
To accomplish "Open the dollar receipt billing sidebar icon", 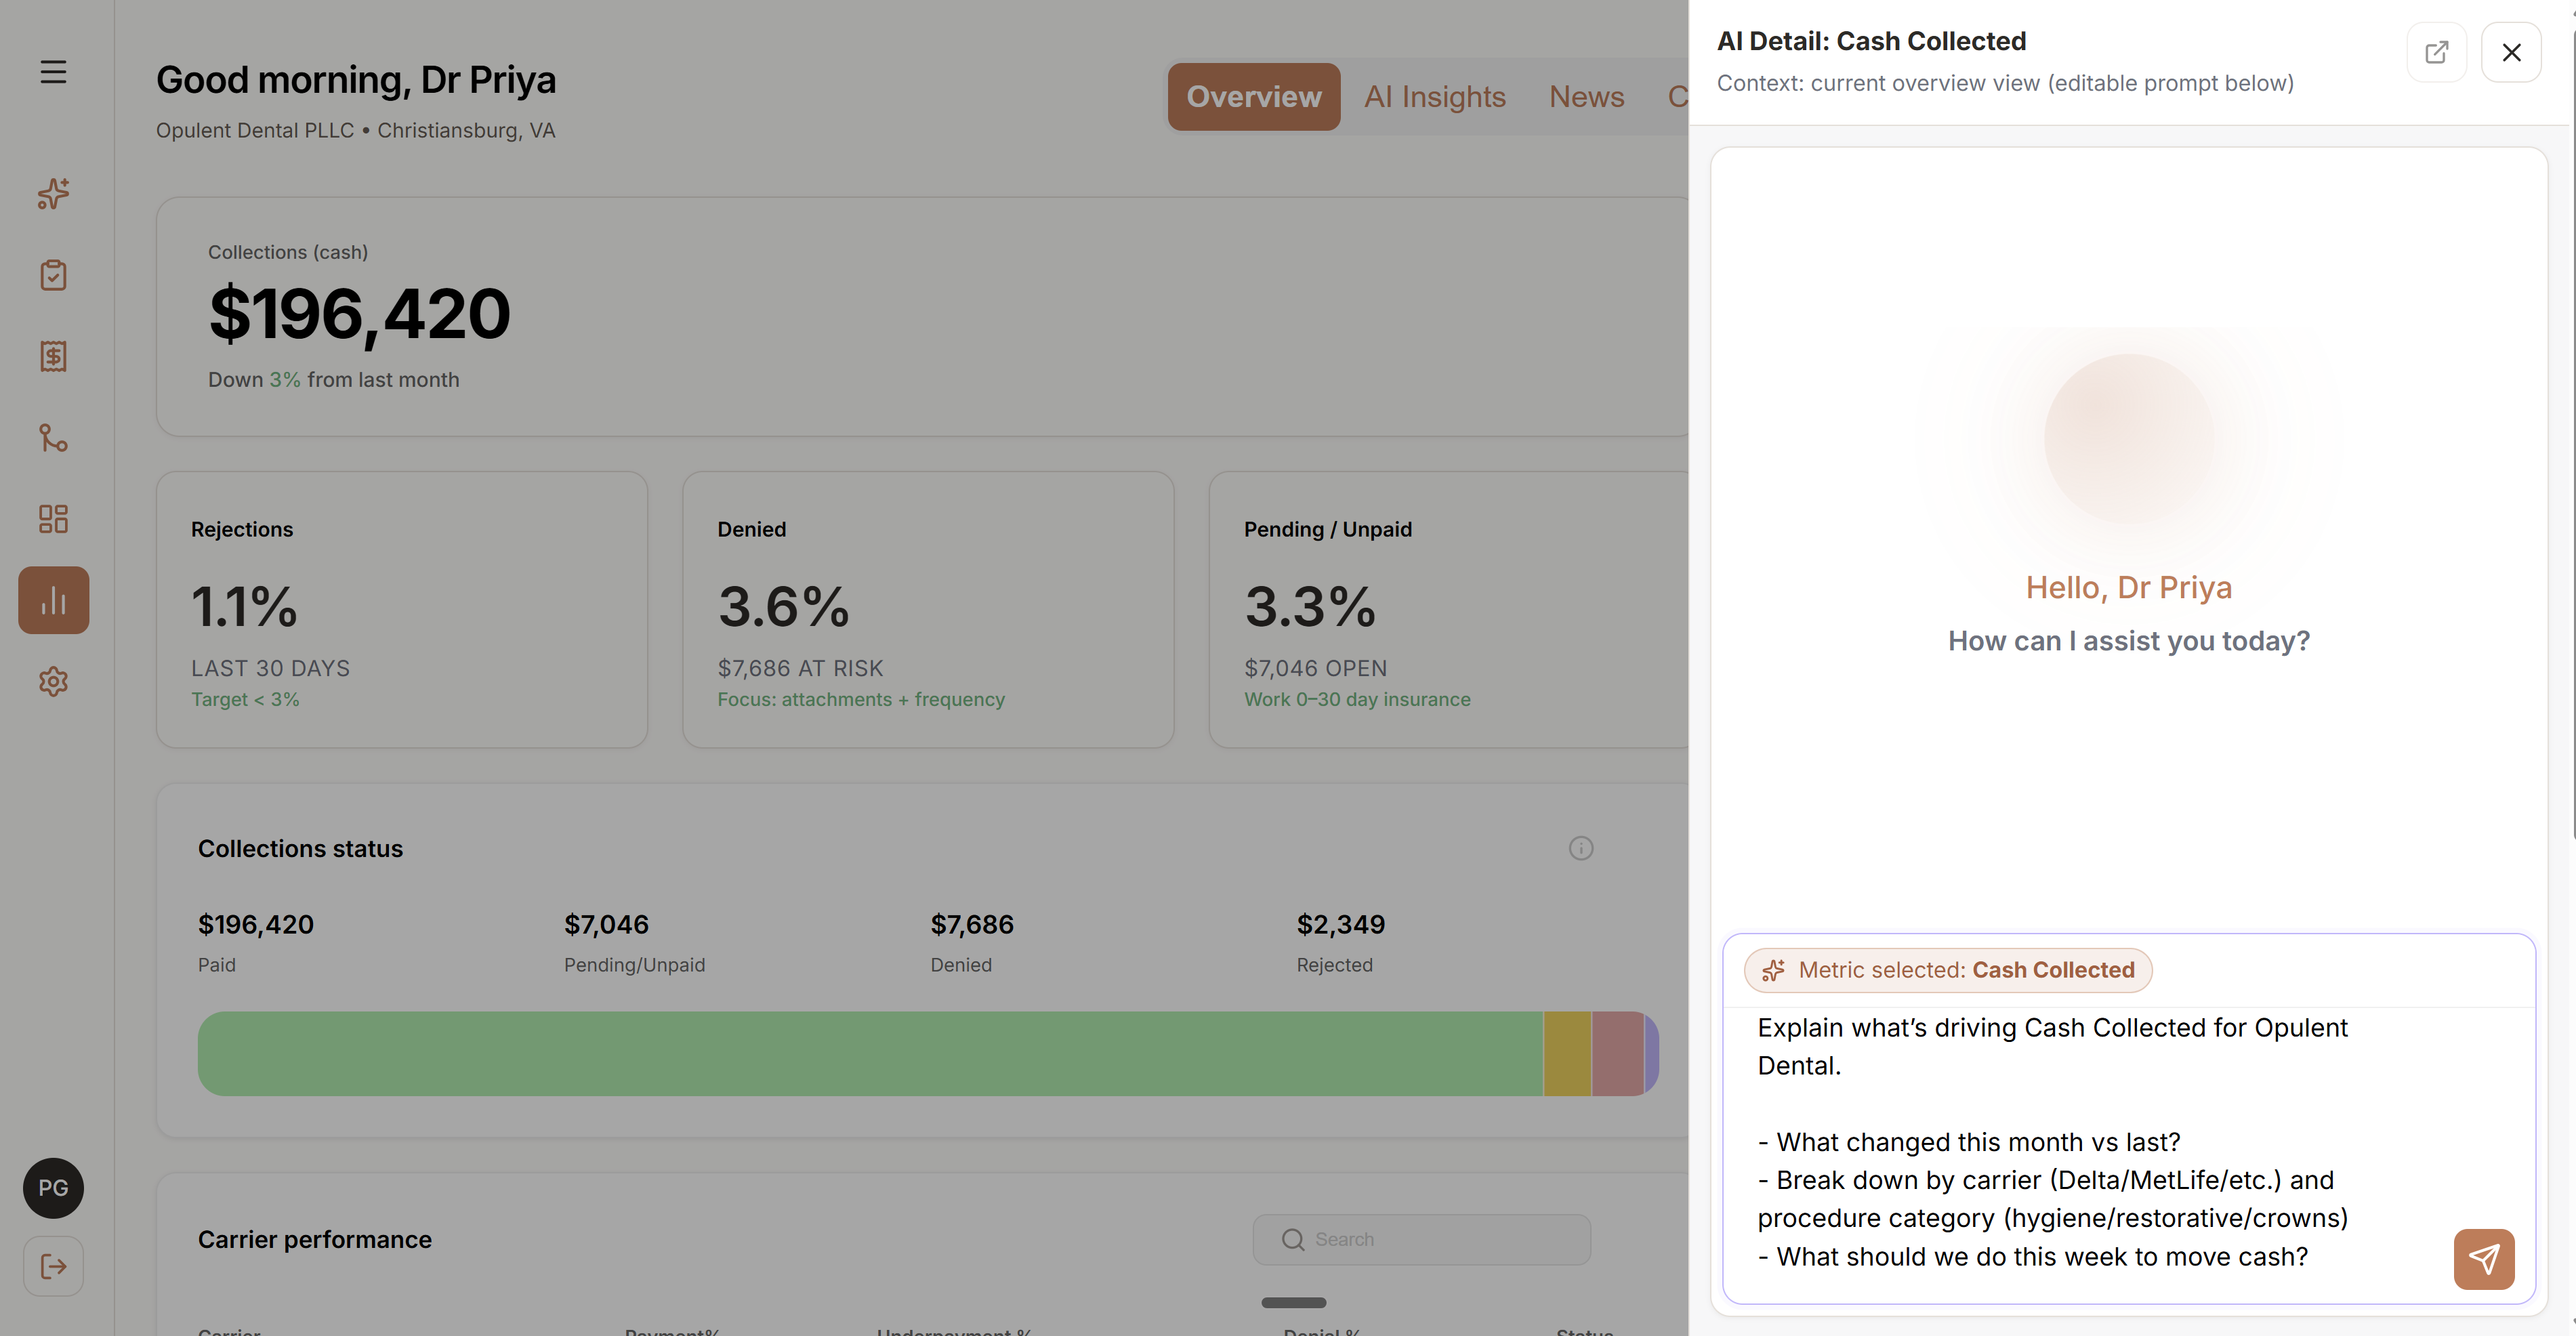I will [x=53, y=356].
